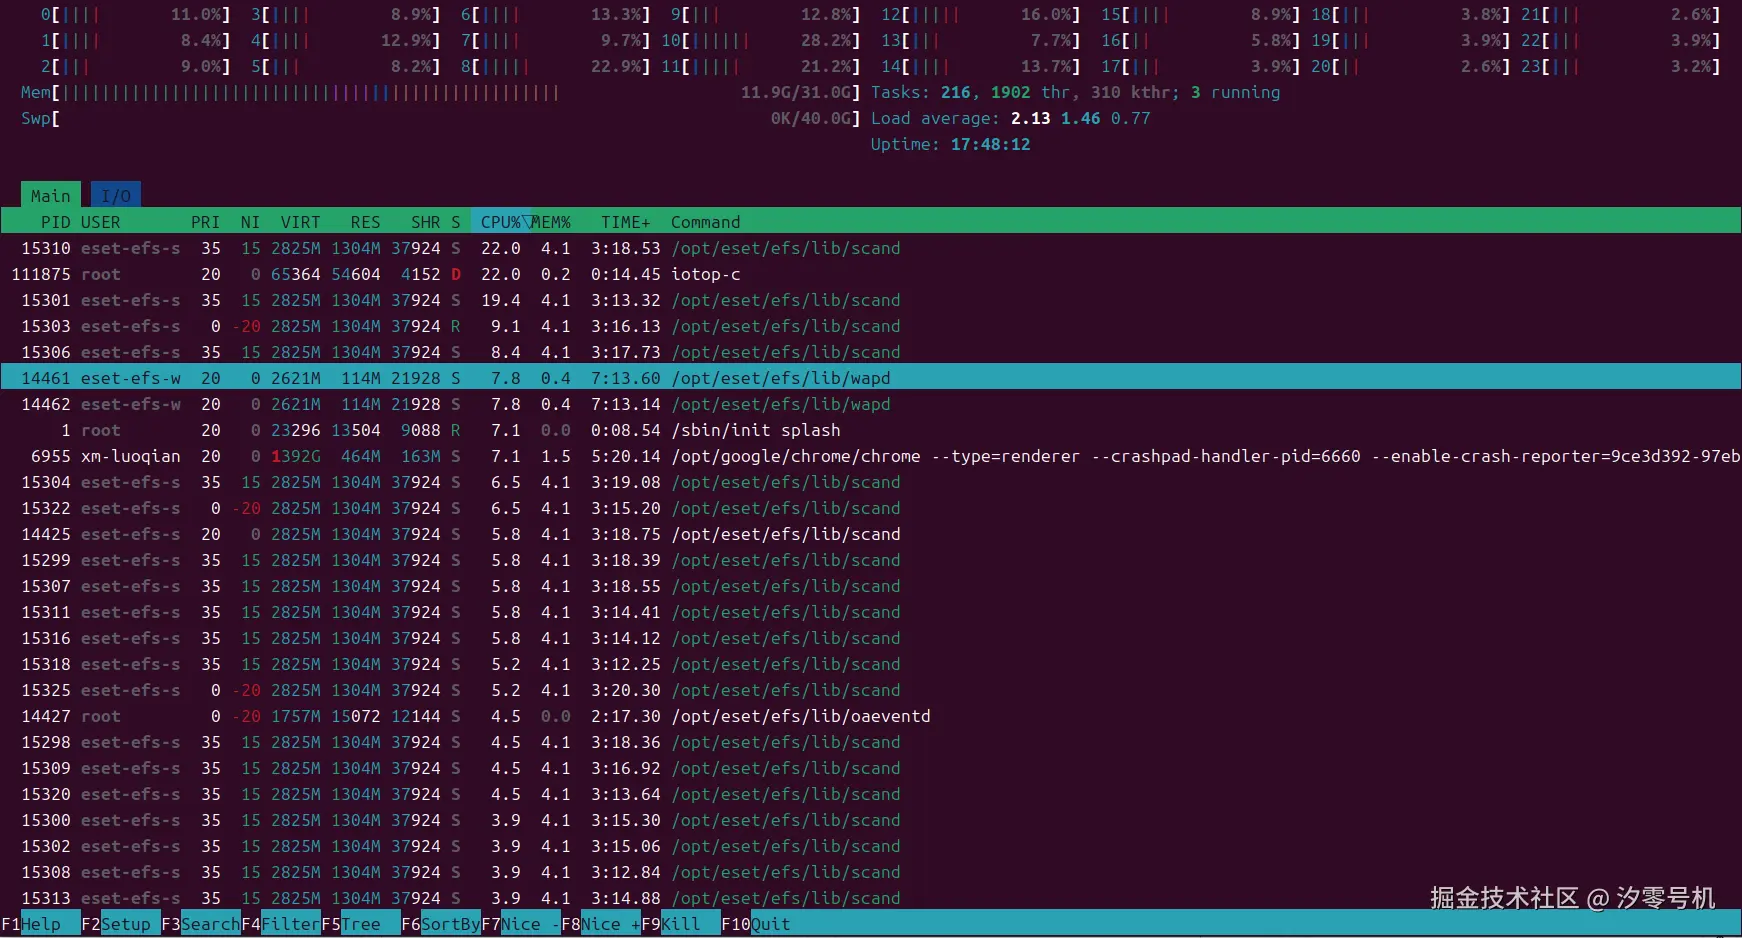Screen dimensions: 1742x938
Task: Sort by the Command column header
Action: coord(705,222)
